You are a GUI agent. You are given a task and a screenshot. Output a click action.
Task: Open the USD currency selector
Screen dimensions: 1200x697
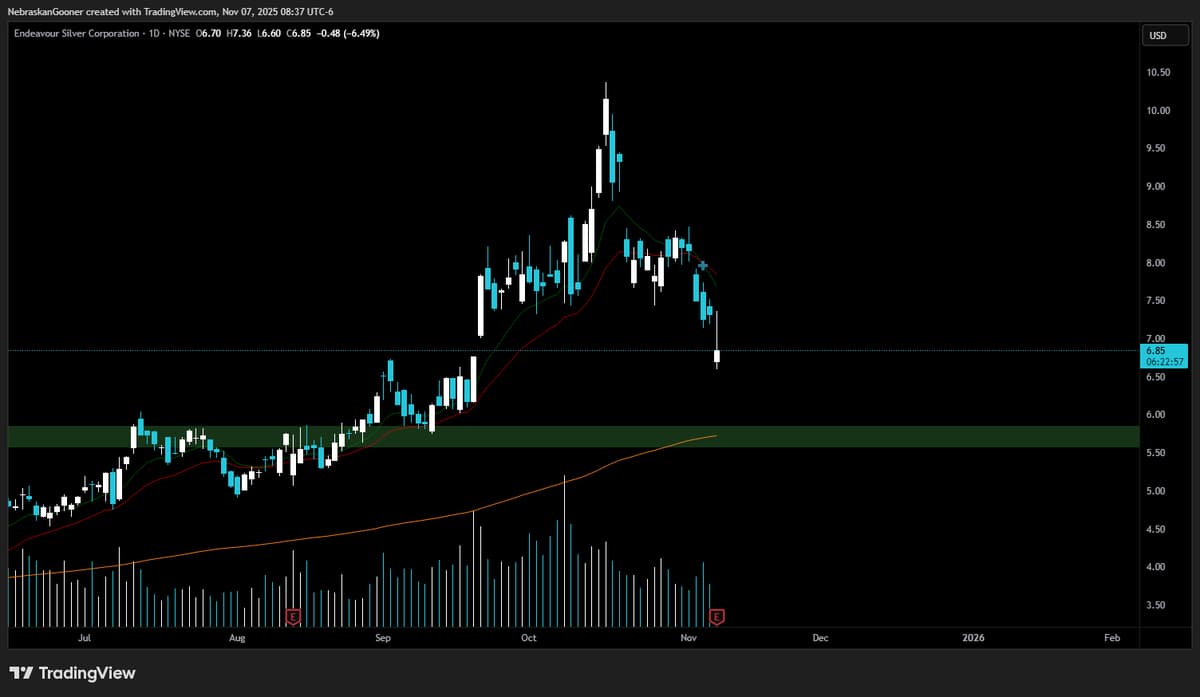(1163, 34)
